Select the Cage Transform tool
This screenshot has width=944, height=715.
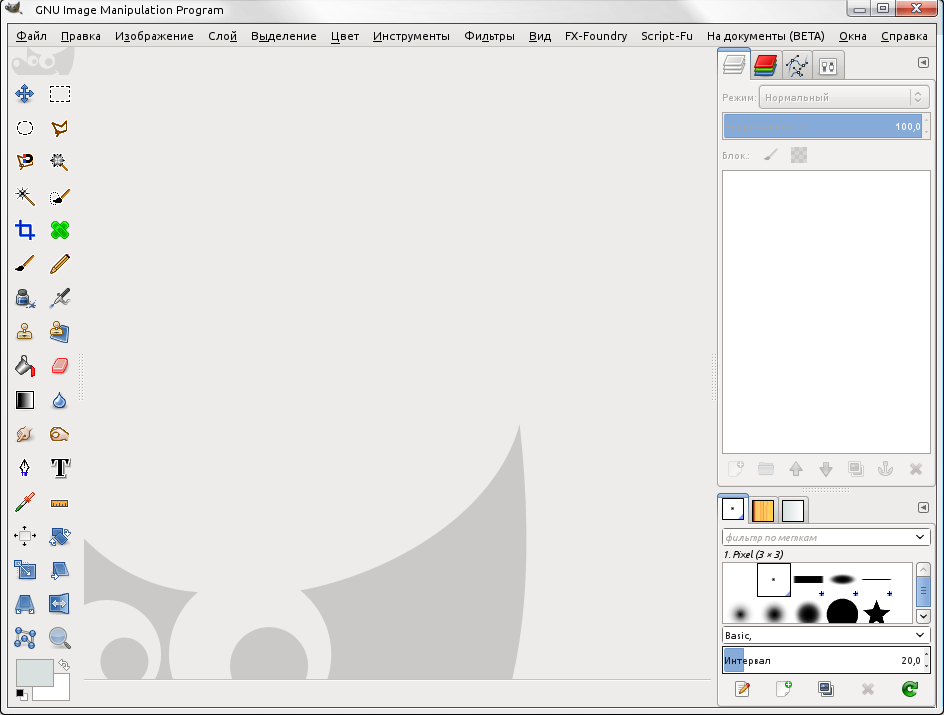click(25, 637)
